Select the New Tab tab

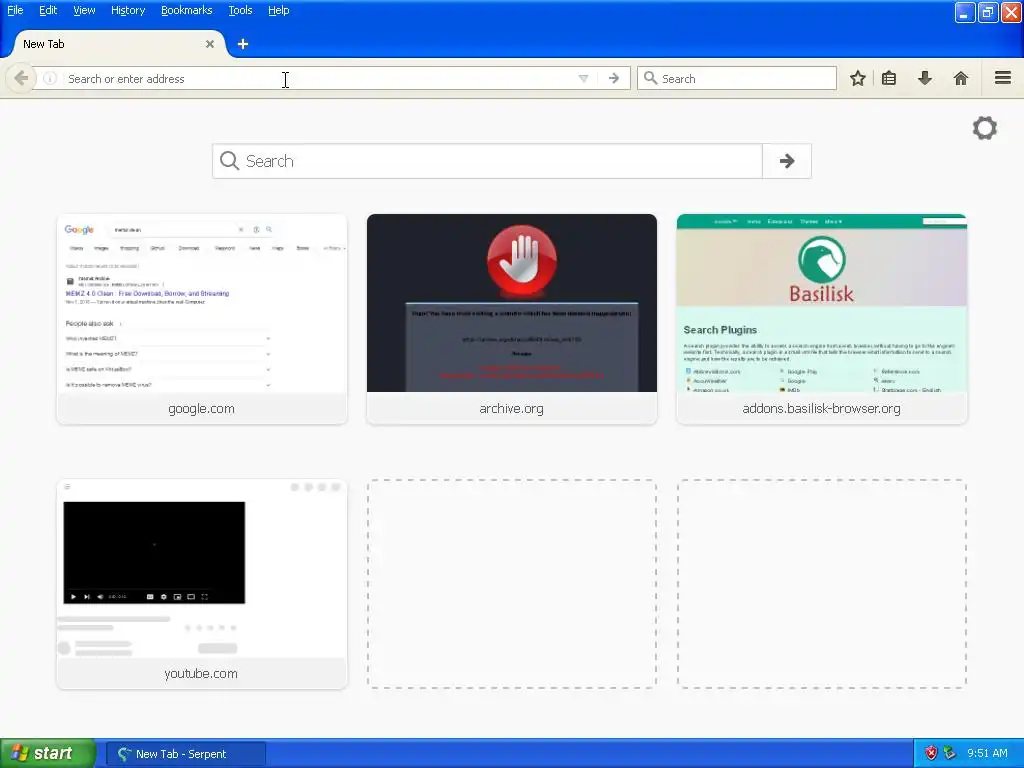click(x=118, y=44)
